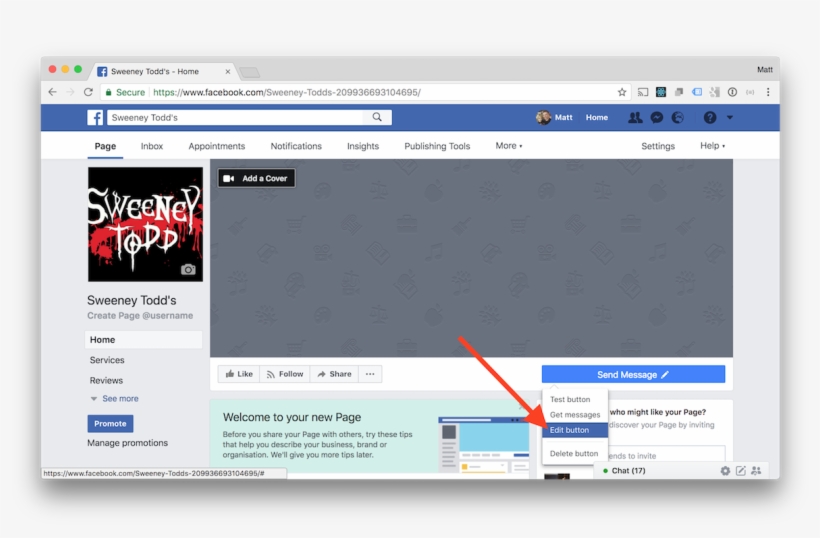The width and height of the screenshot is (820, 538).
Task: Start a new chat message icon
Action: (x=741, y=471)
